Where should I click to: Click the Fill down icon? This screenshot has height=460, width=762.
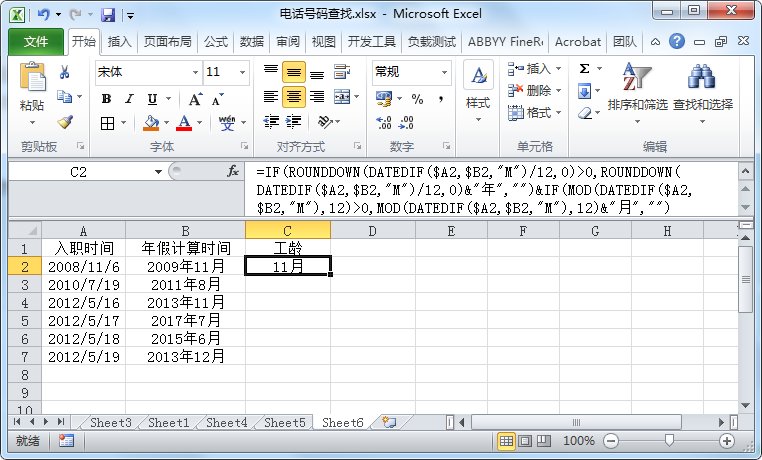click(x=584, y=91)
